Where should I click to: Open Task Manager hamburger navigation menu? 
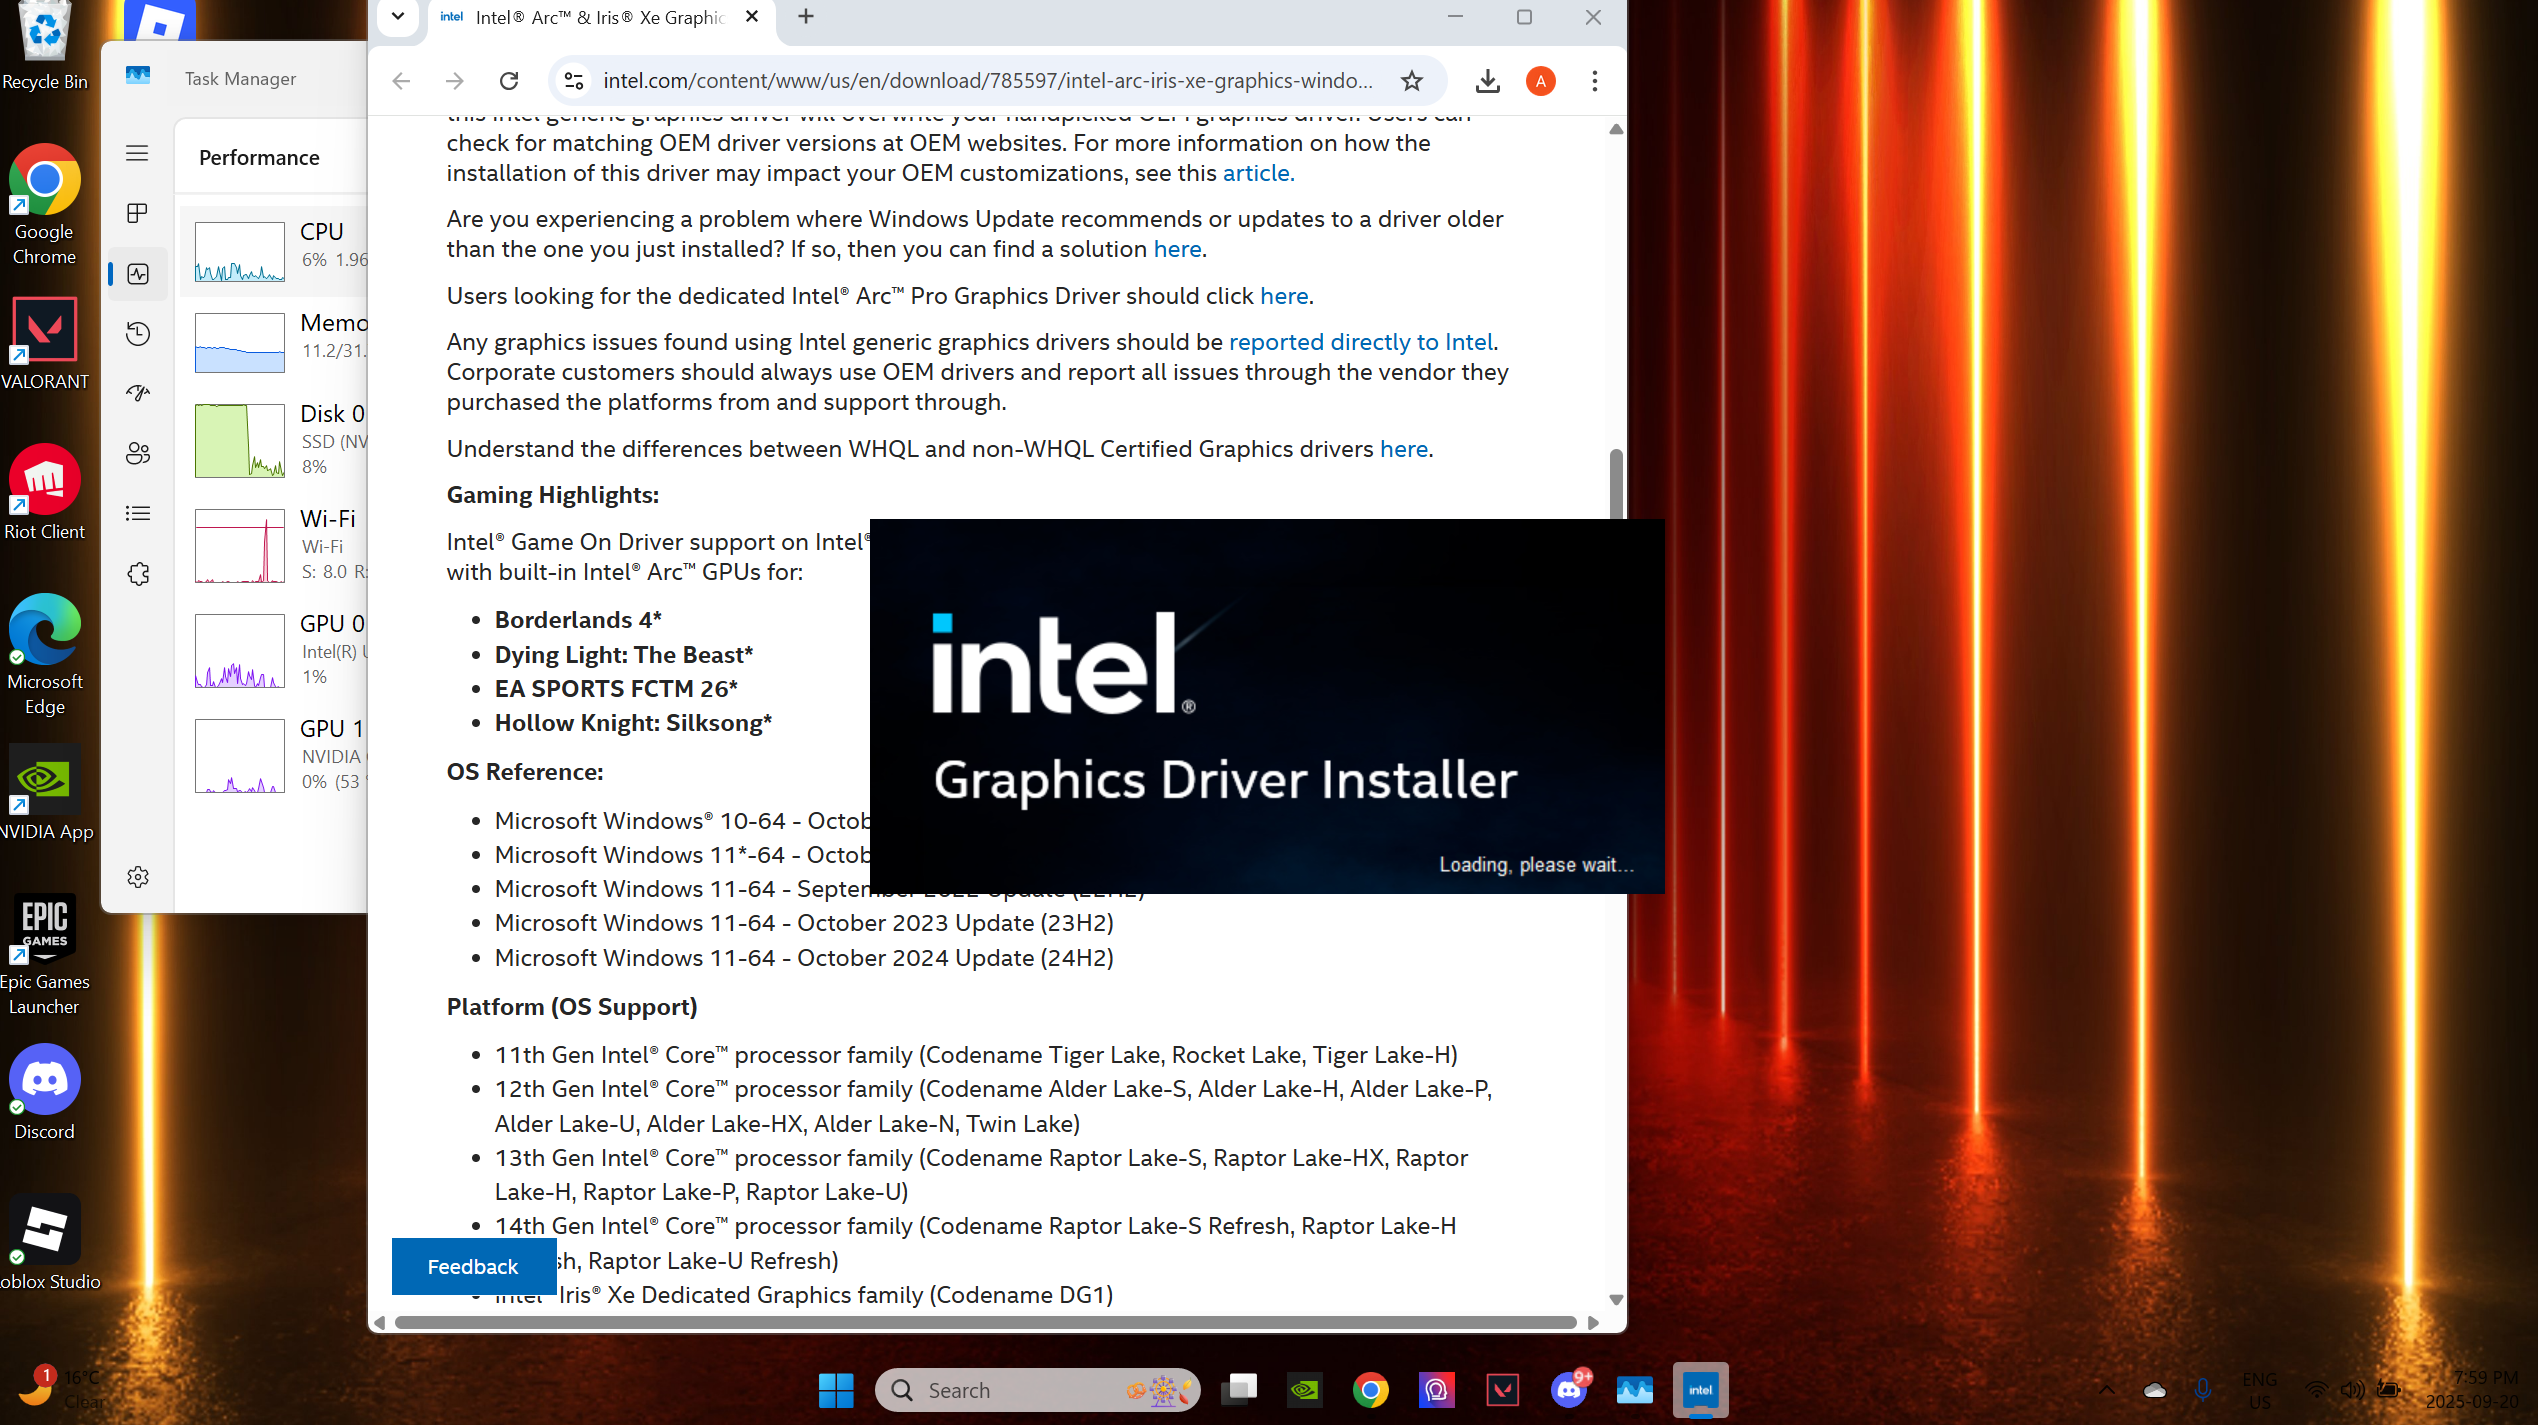(x=138, y=153)
